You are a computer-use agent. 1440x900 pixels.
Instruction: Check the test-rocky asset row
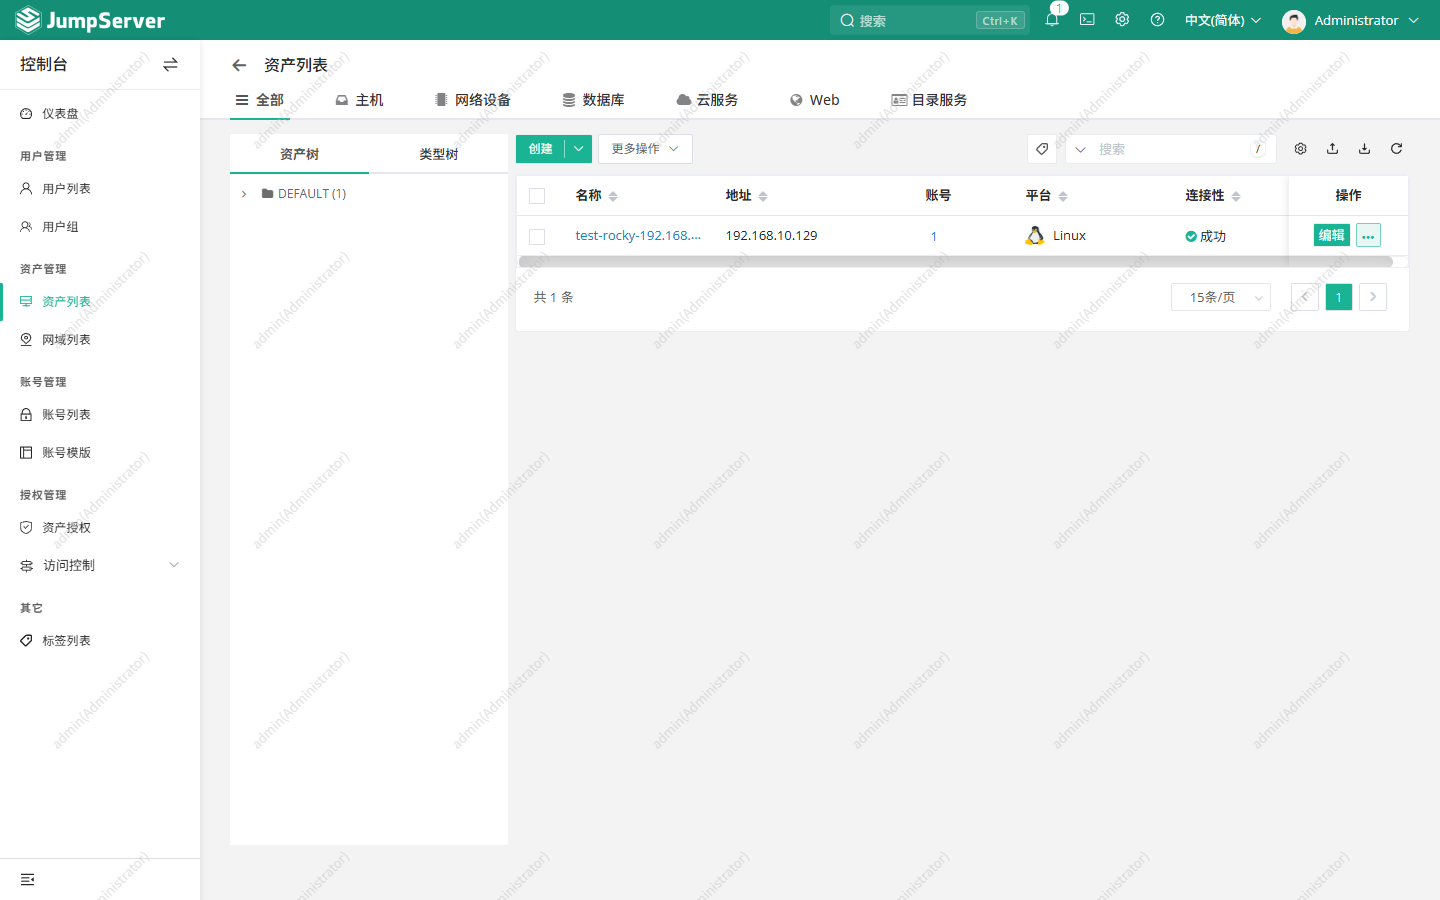537,237
